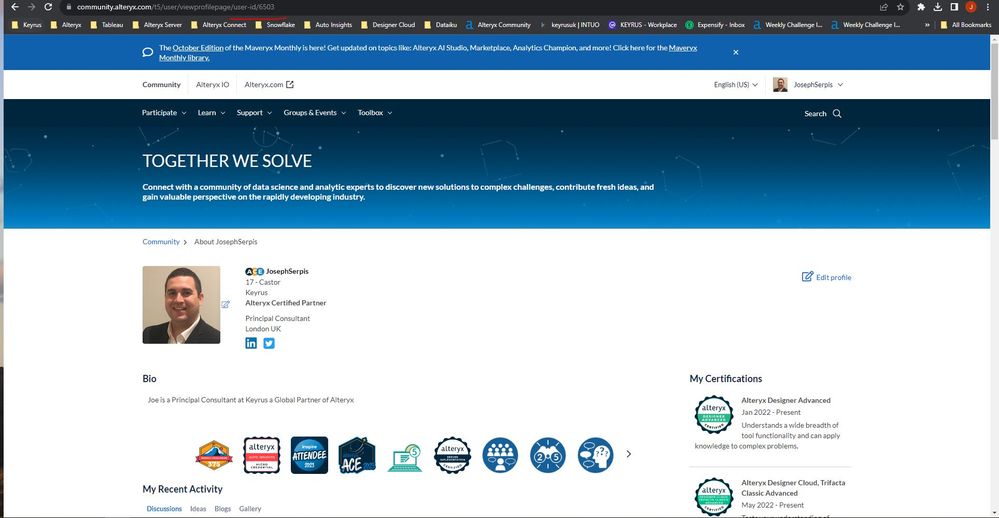This screenshot has height=518, width=999.
Task: Open the Twitter profile icon
Action: point(269,343)
